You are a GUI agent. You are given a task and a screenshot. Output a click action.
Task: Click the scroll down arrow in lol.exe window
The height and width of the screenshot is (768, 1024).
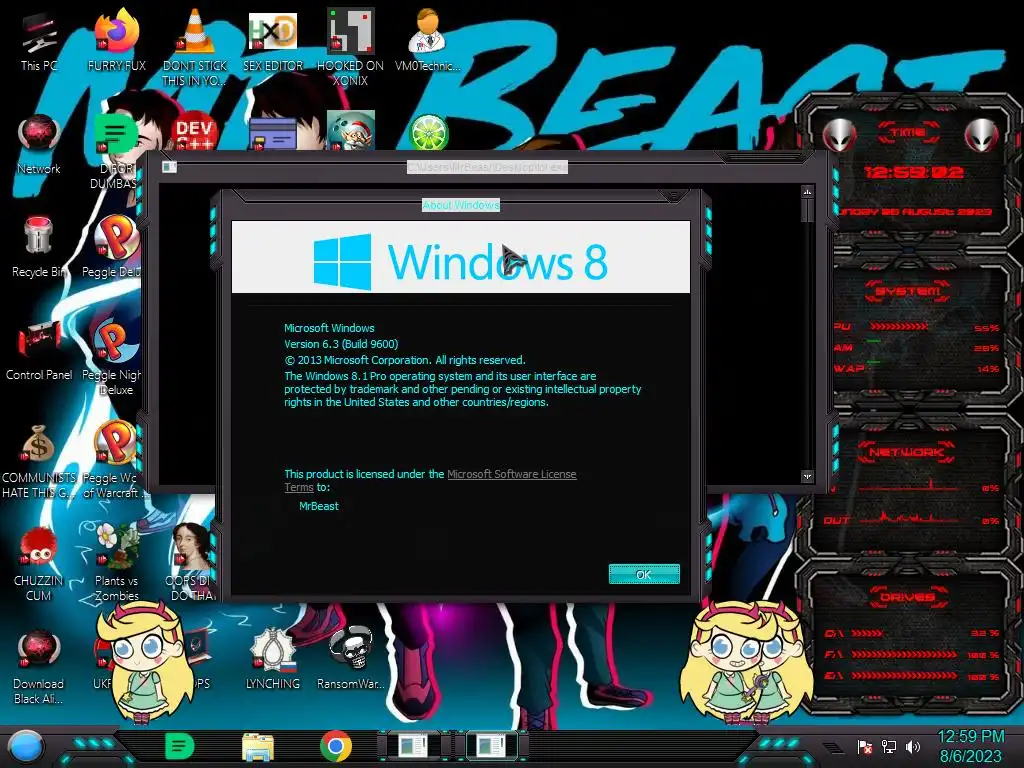click(x=807, y=477)
